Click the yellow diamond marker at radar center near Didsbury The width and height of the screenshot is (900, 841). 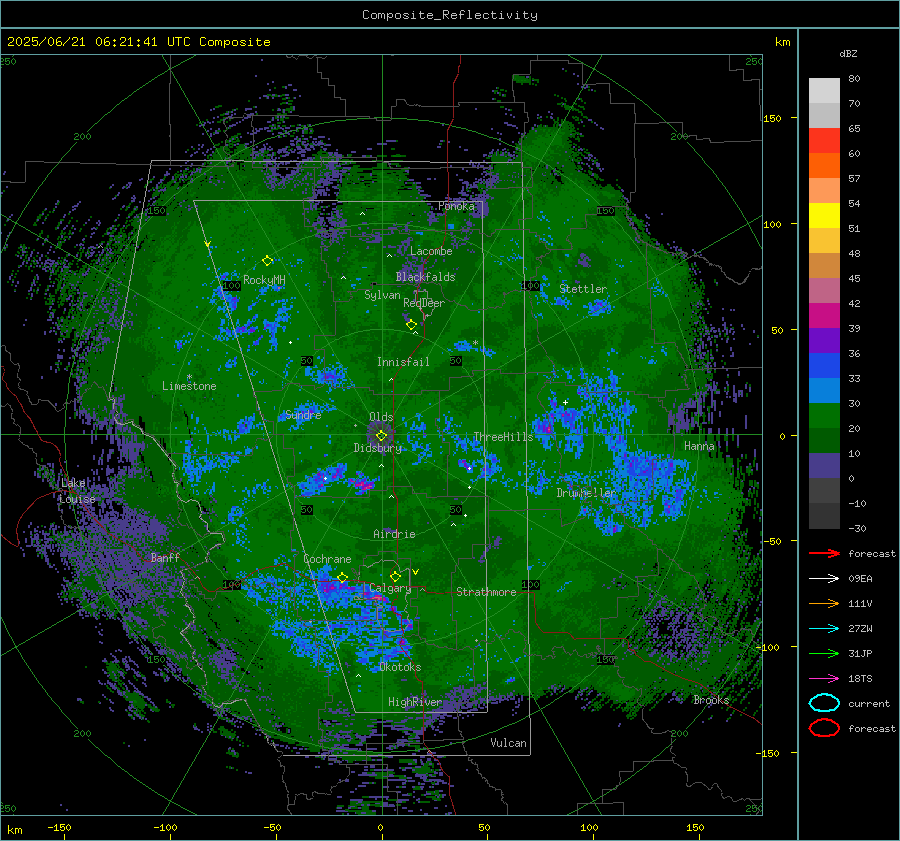[x=381, y=436]
